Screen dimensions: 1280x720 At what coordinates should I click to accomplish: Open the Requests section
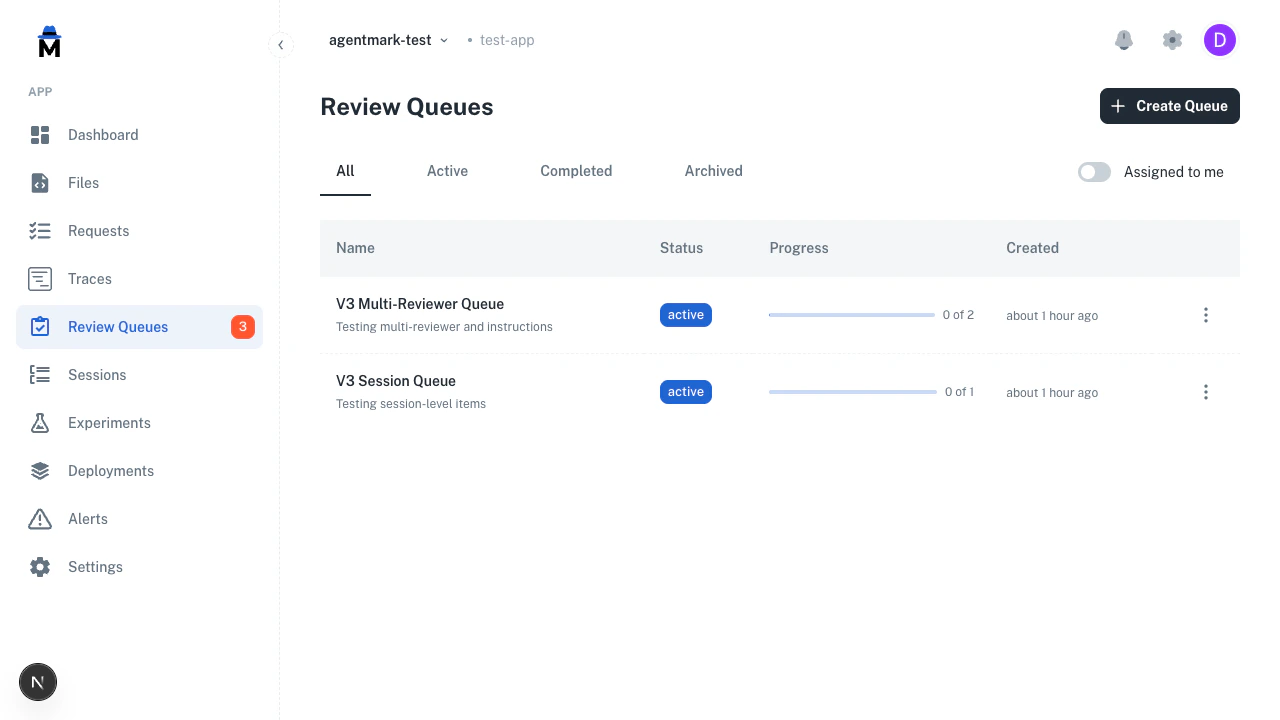98,230
